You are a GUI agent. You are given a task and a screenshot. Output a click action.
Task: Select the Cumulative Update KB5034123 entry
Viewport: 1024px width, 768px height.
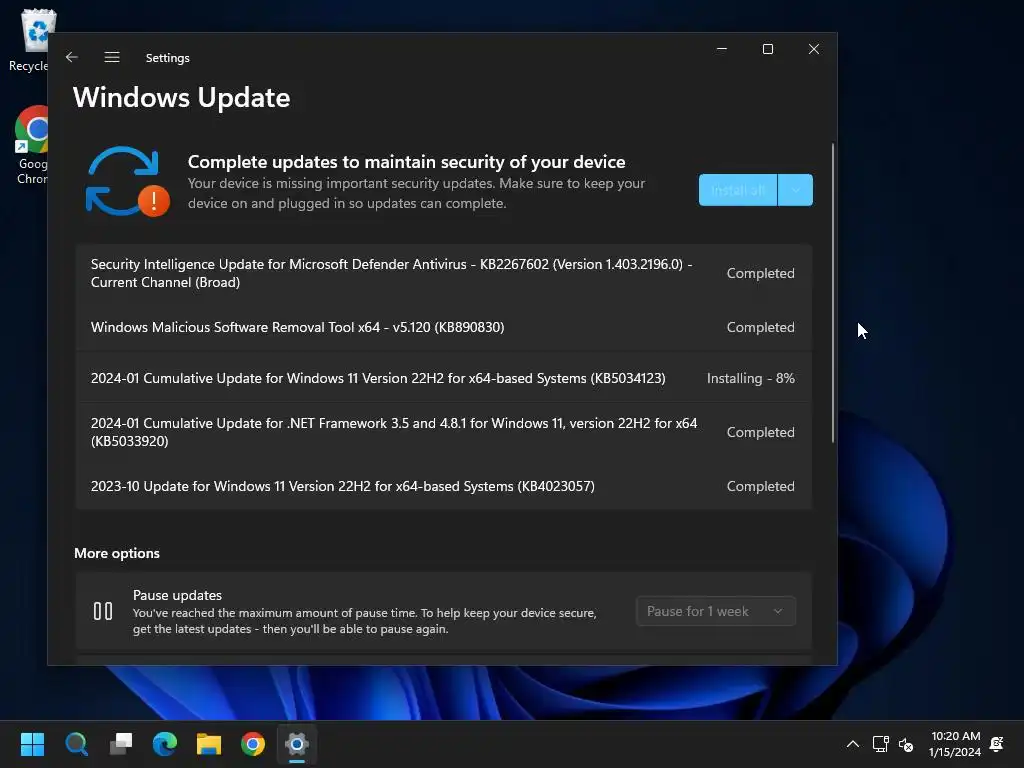443,378
